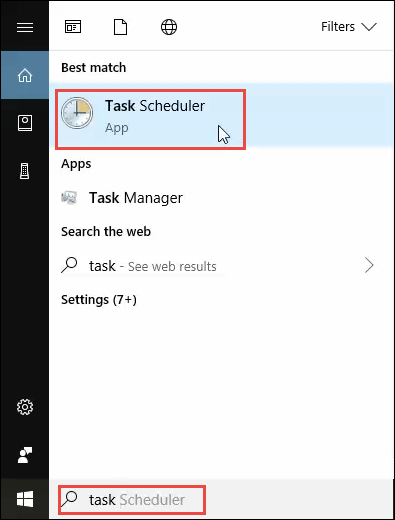Click the Feedback person icon in sidebar
Image resolution: width=395 pixels, height=520 pixels.
[25, 455]
